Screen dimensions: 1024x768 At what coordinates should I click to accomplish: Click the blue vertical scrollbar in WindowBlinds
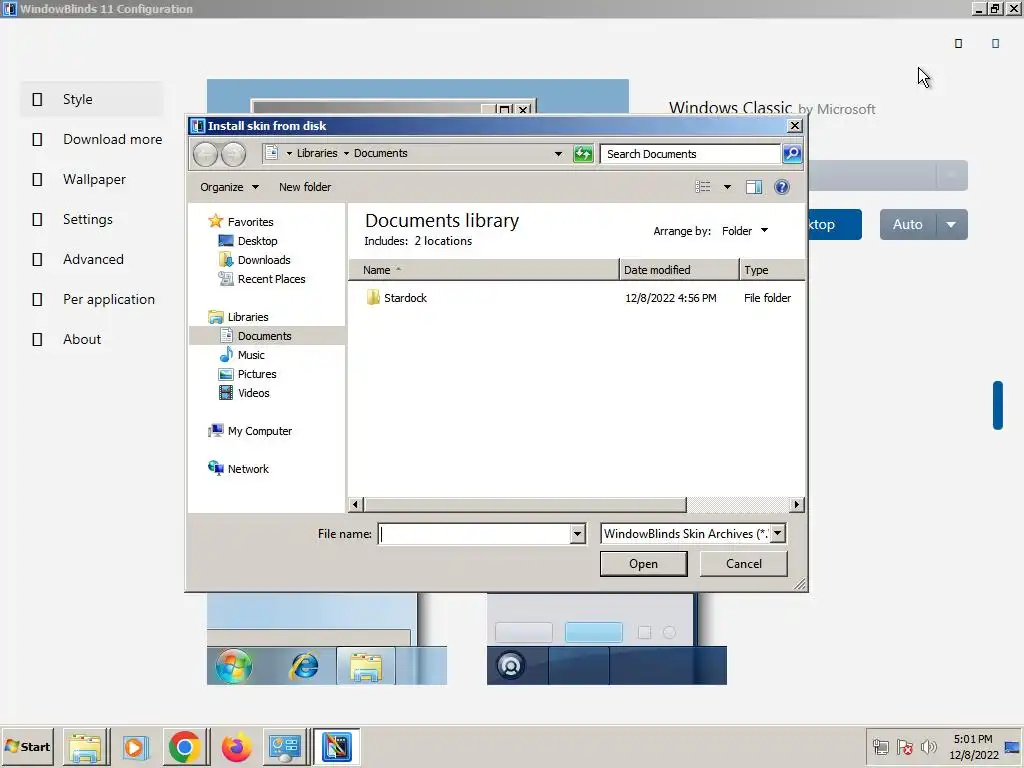pos(997,405)
